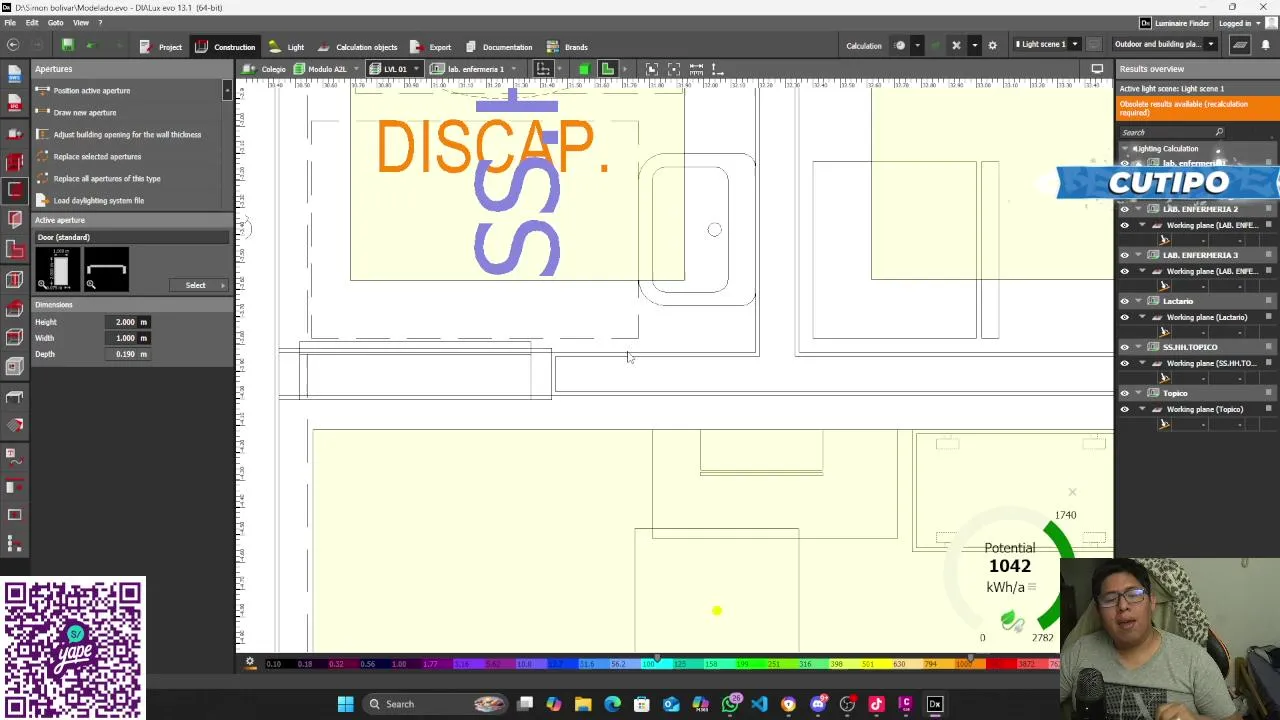Open the Documentation mode tab
1280x720 pixels.
(497, 47)
